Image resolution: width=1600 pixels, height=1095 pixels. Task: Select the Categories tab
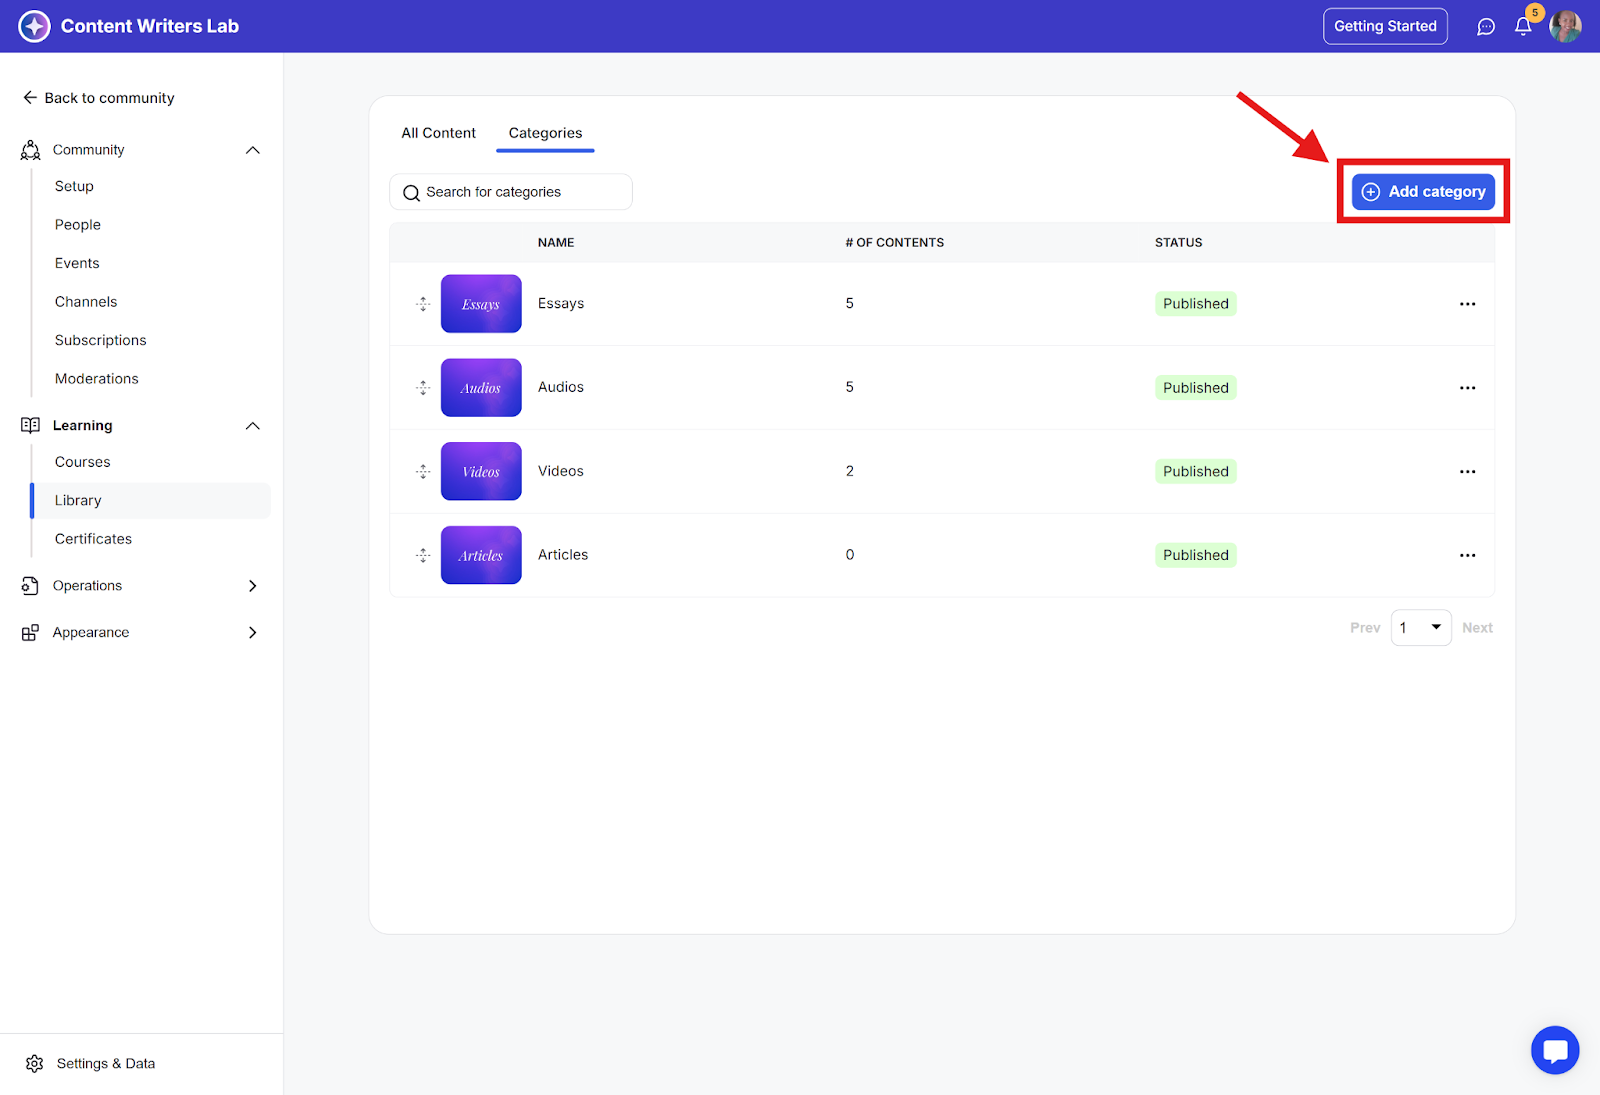pos(545,133)
